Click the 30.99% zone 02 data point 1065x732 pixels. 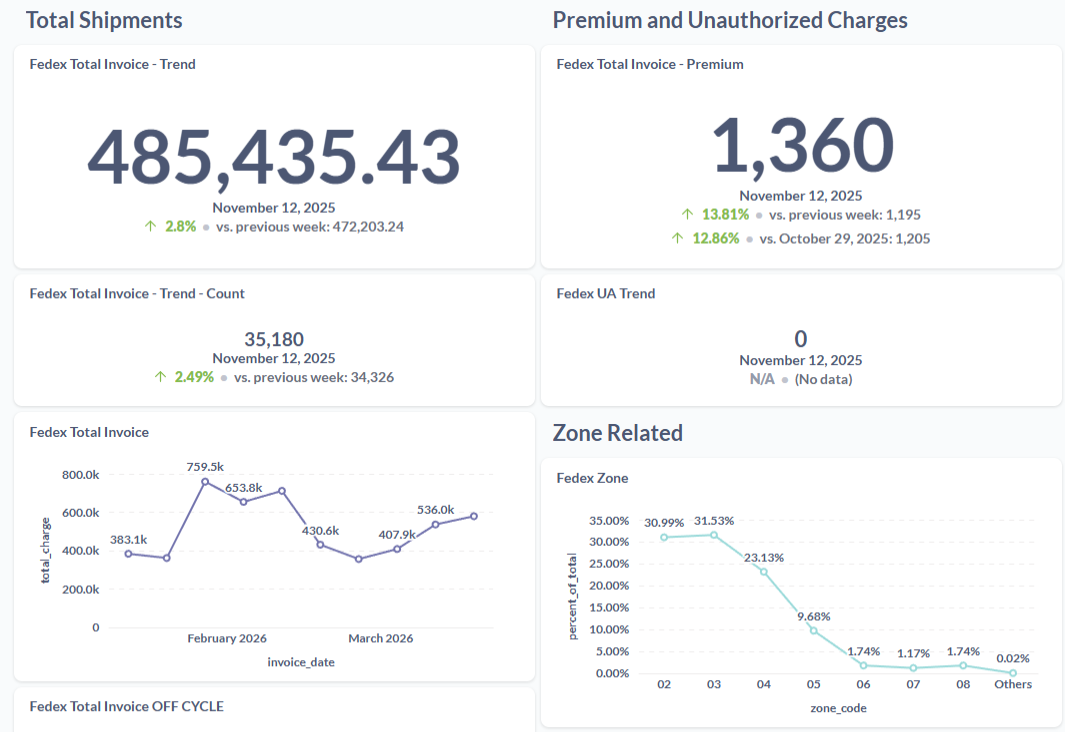coord(663,537)
